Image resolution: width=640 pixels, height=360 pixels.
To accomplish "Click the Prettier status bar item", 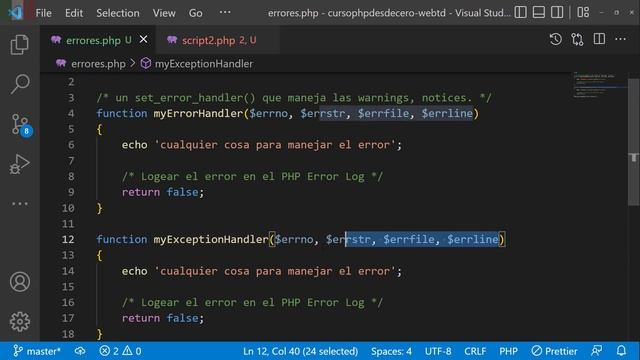I will pyautogui.click(x=554, y=351).
